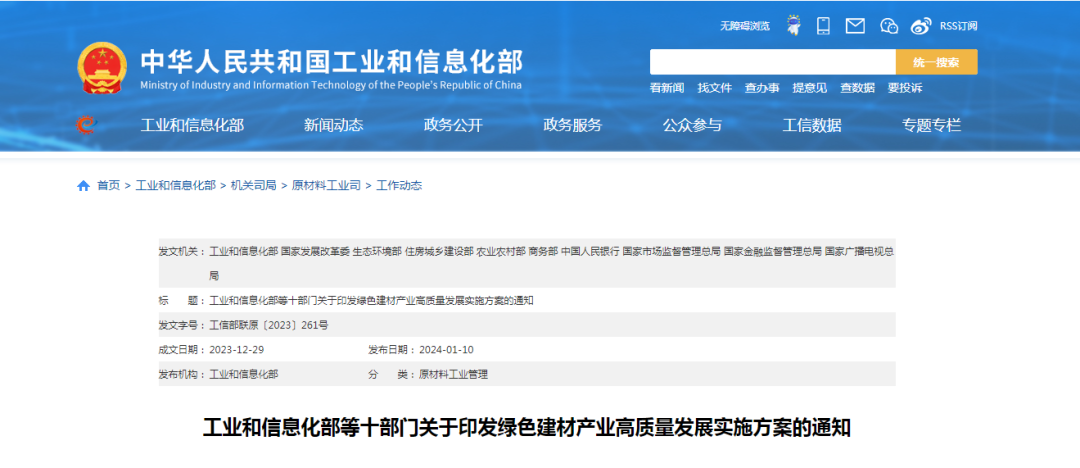Click 分类 value 原材料工业管理
Screen dimensions: 1080x468
point(453,374)
